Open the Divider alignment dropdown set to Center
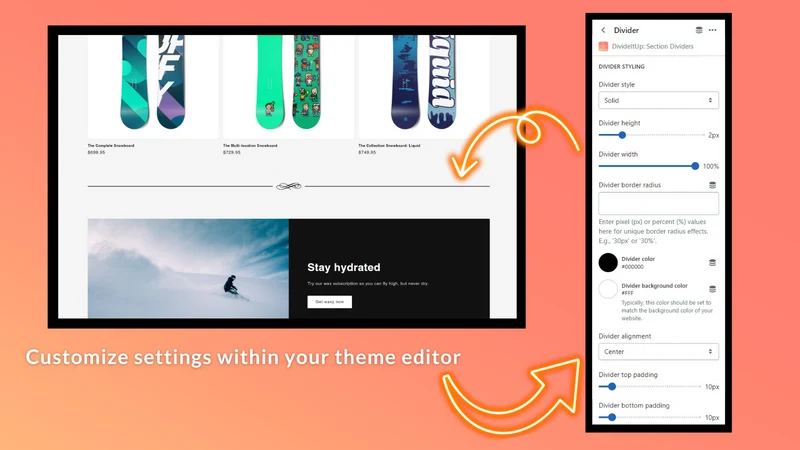Screen dimensions: 800x450 coord(658,352)
